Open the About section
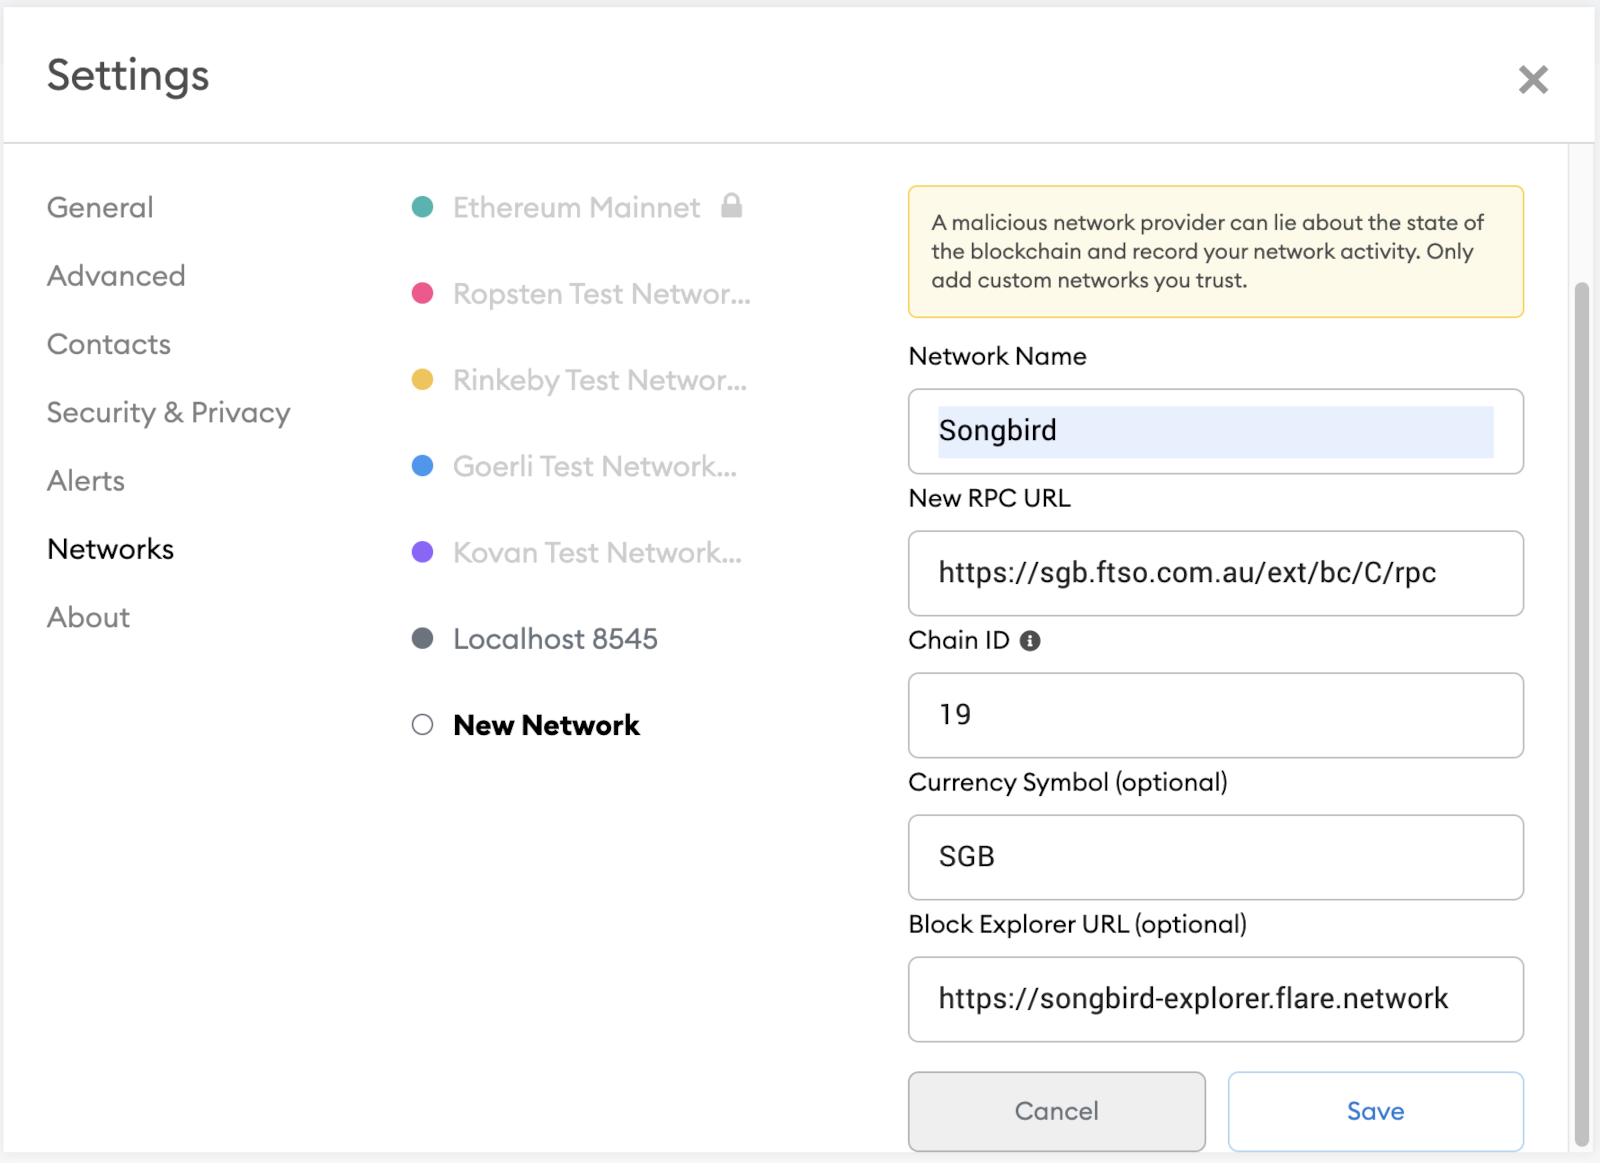1600x1163 pixels. (88, 617)
